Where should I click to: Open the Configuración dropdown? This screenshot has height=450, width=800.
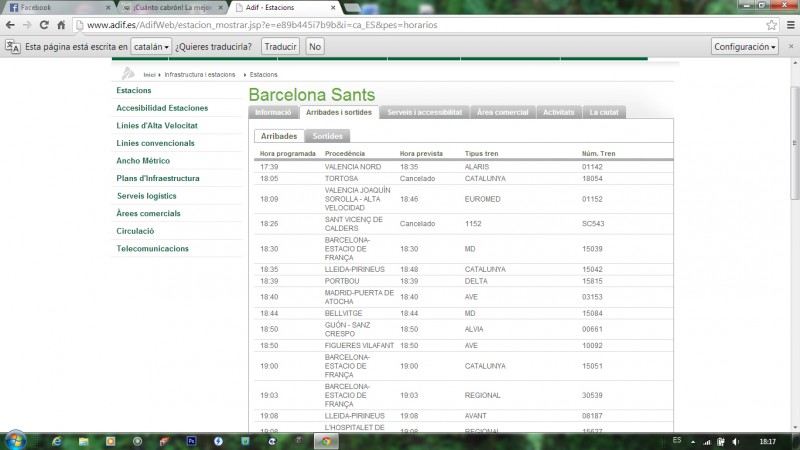point(744,46)
